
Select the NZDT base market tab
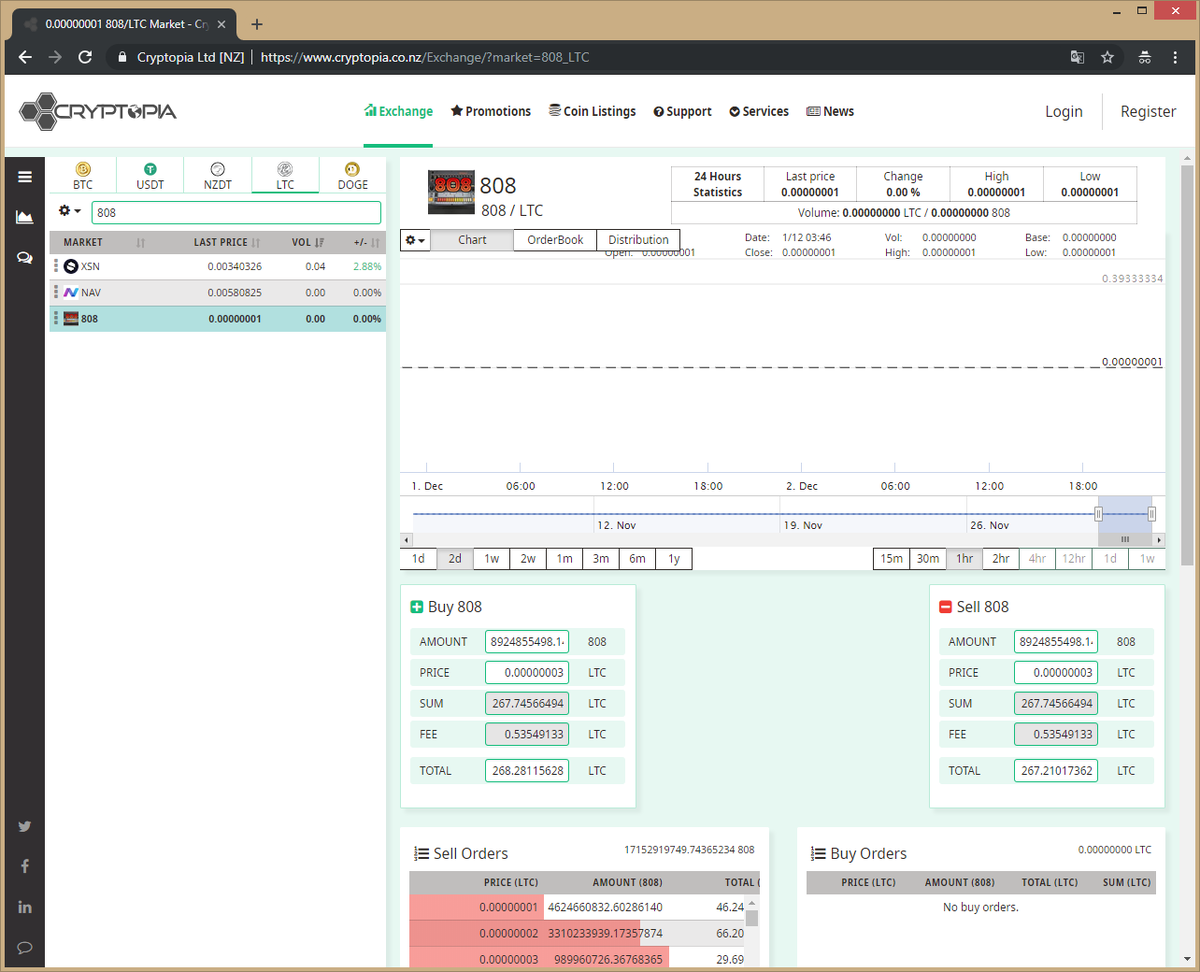(x=218, y=176)
